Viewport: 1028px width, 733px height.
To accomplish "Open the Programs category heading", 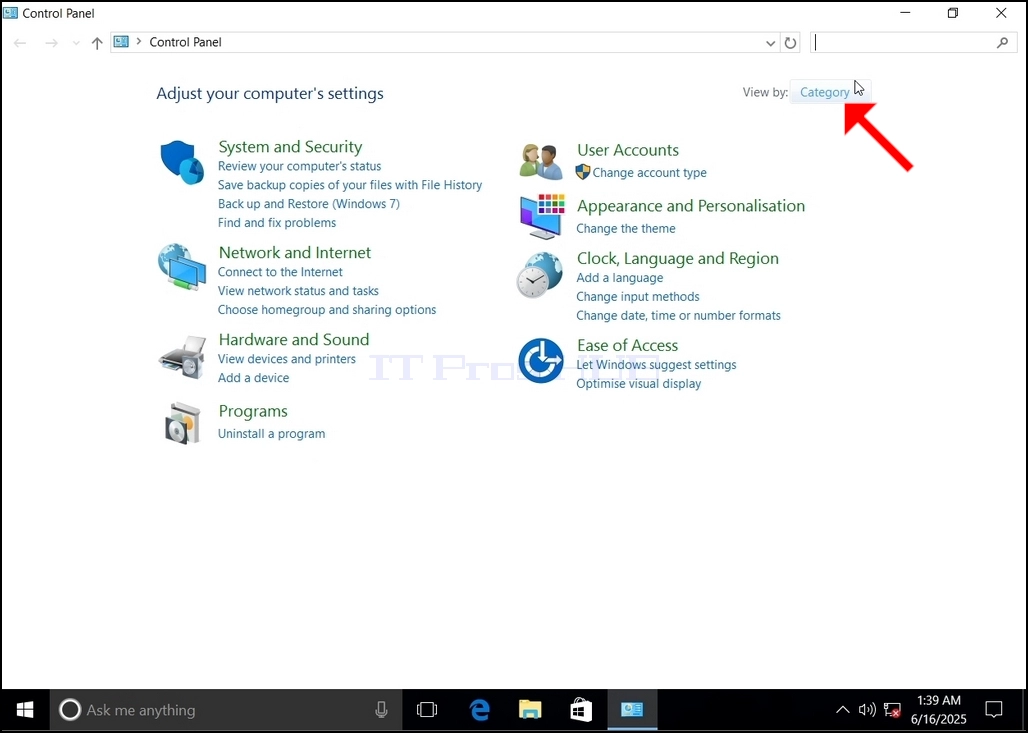I will [x=252, y=412].
